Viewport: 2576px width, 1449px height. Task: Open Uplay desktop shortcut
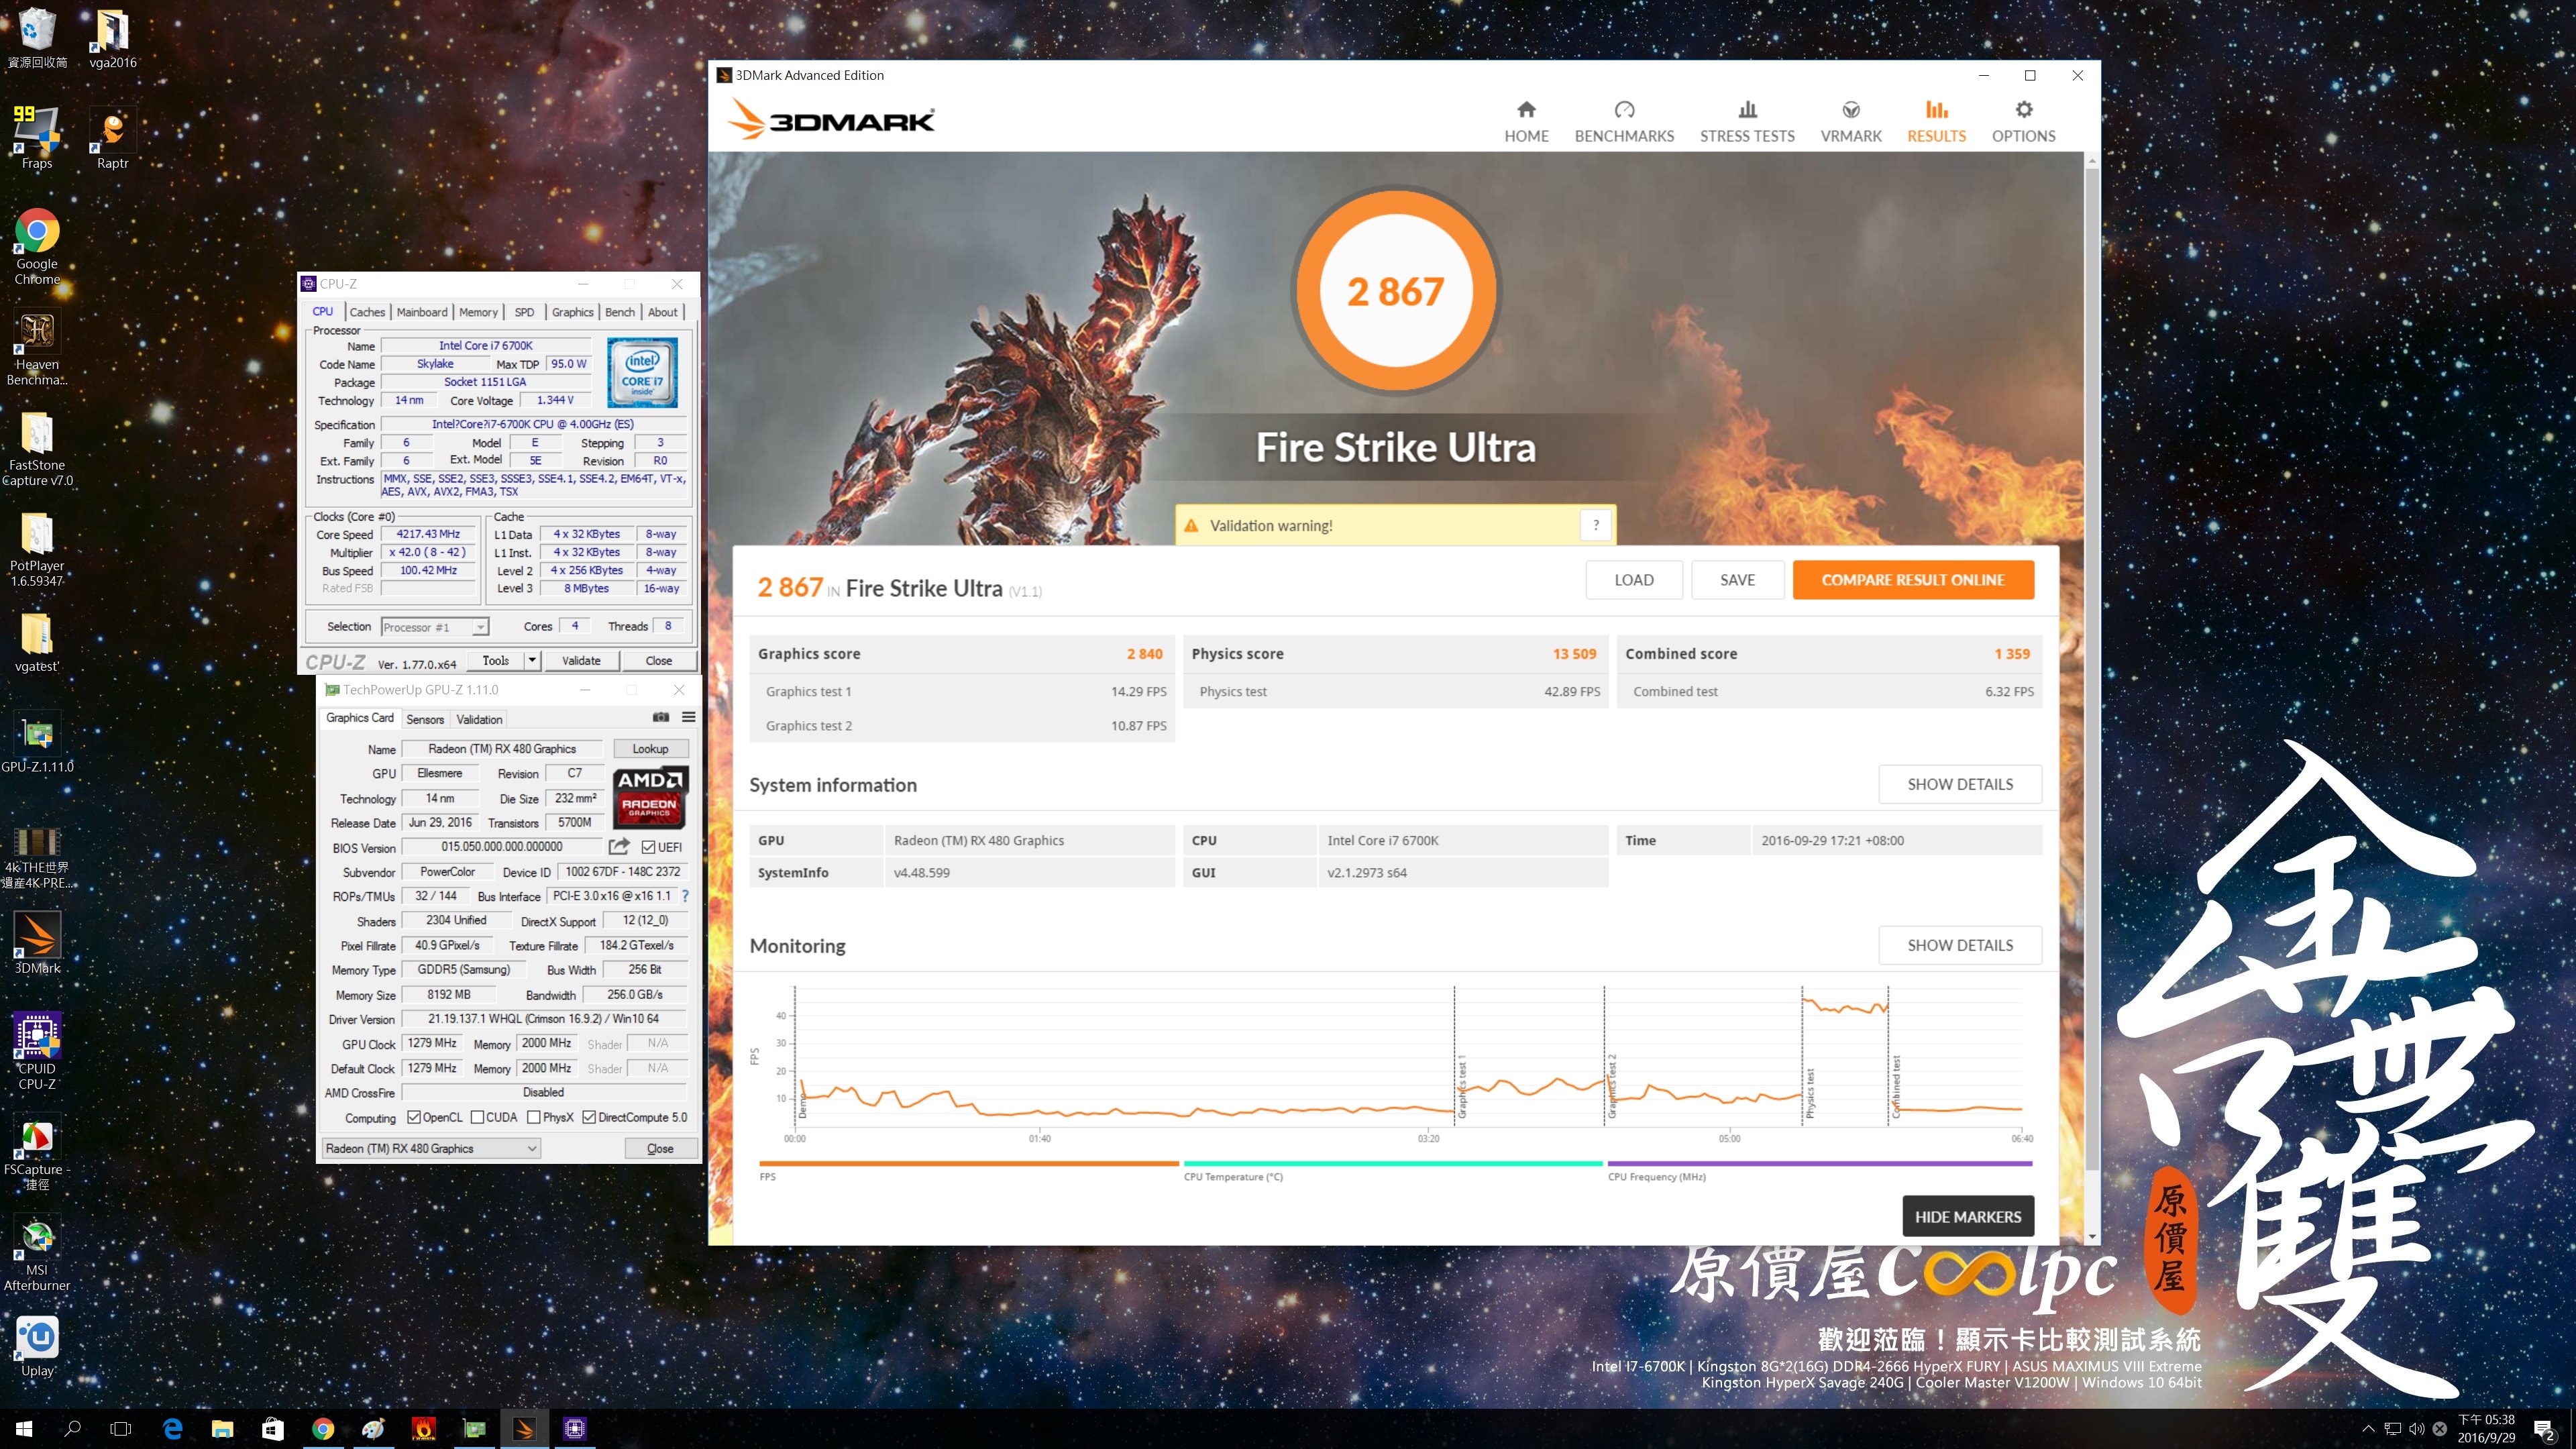point(37,1346)
